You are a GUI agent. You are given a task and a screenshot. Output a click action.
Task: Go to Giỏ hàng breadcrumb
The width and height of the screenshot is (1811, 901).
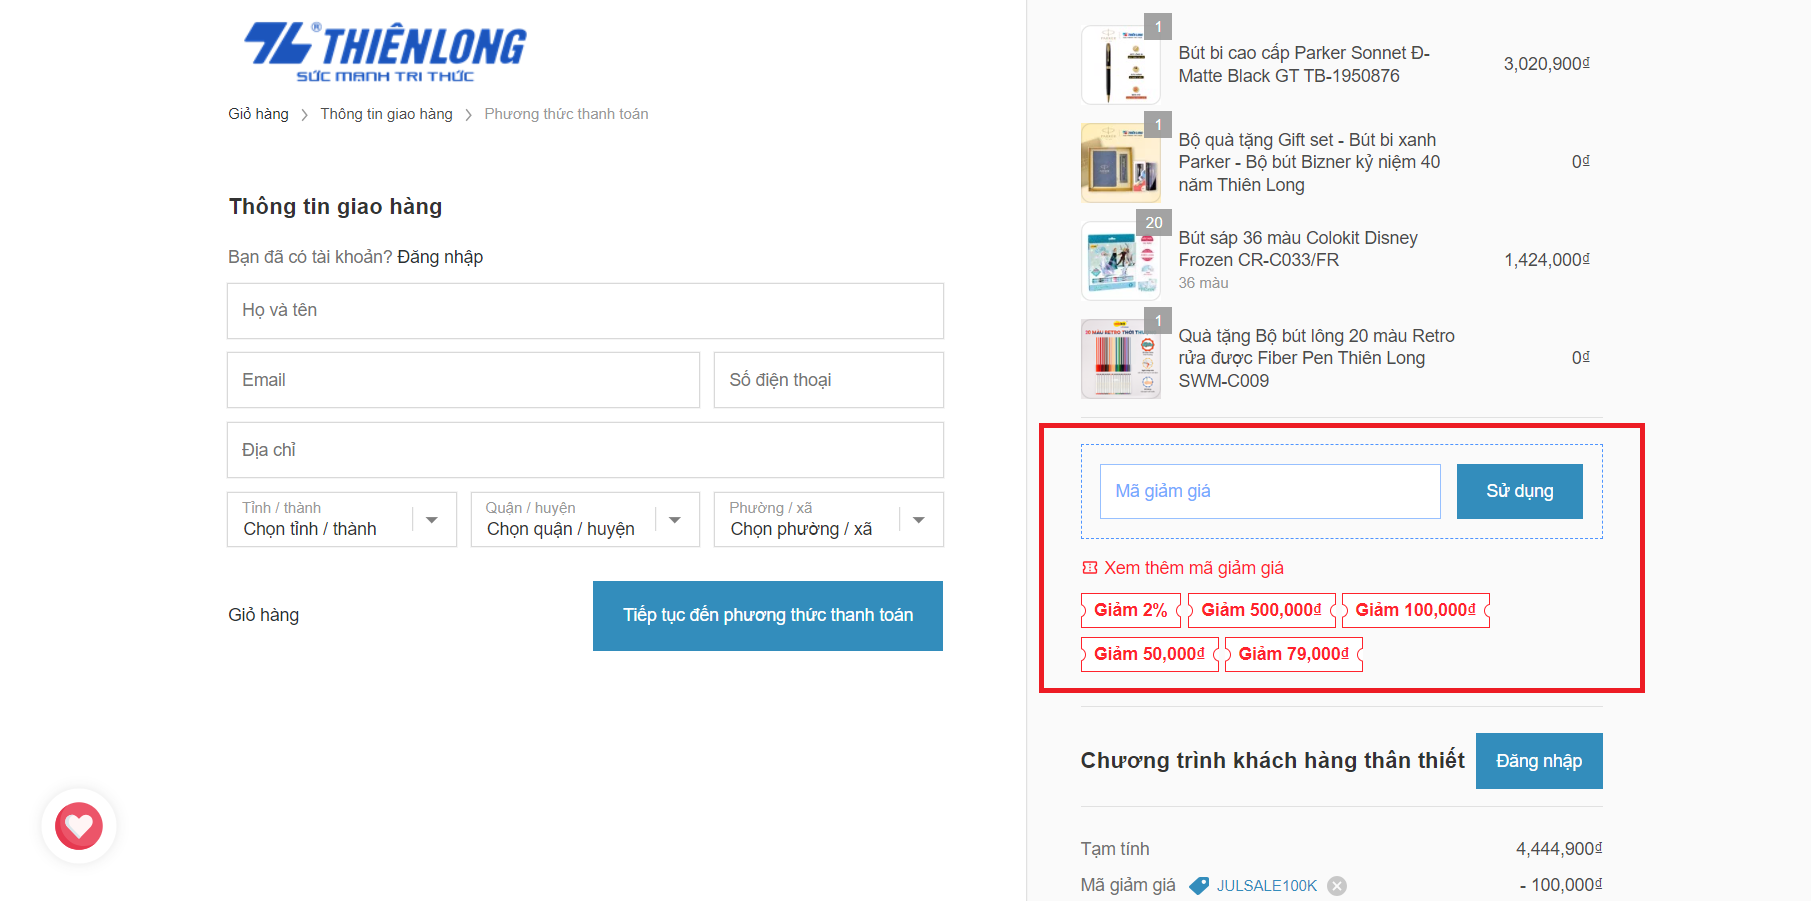[258, 114]
